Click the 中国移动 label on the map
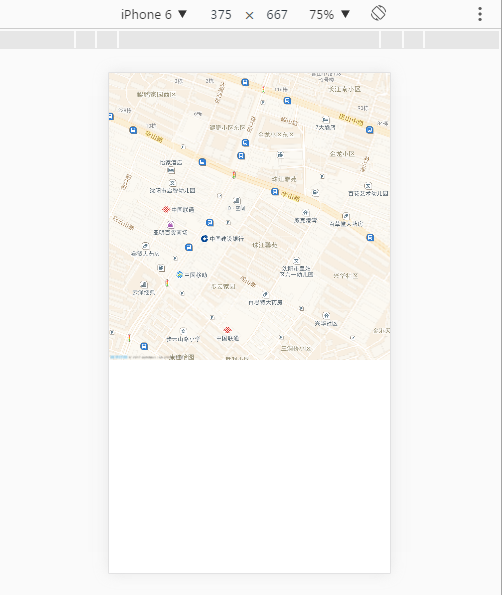Viewport: 502px width, 595px height. click(x=196, y=275)
